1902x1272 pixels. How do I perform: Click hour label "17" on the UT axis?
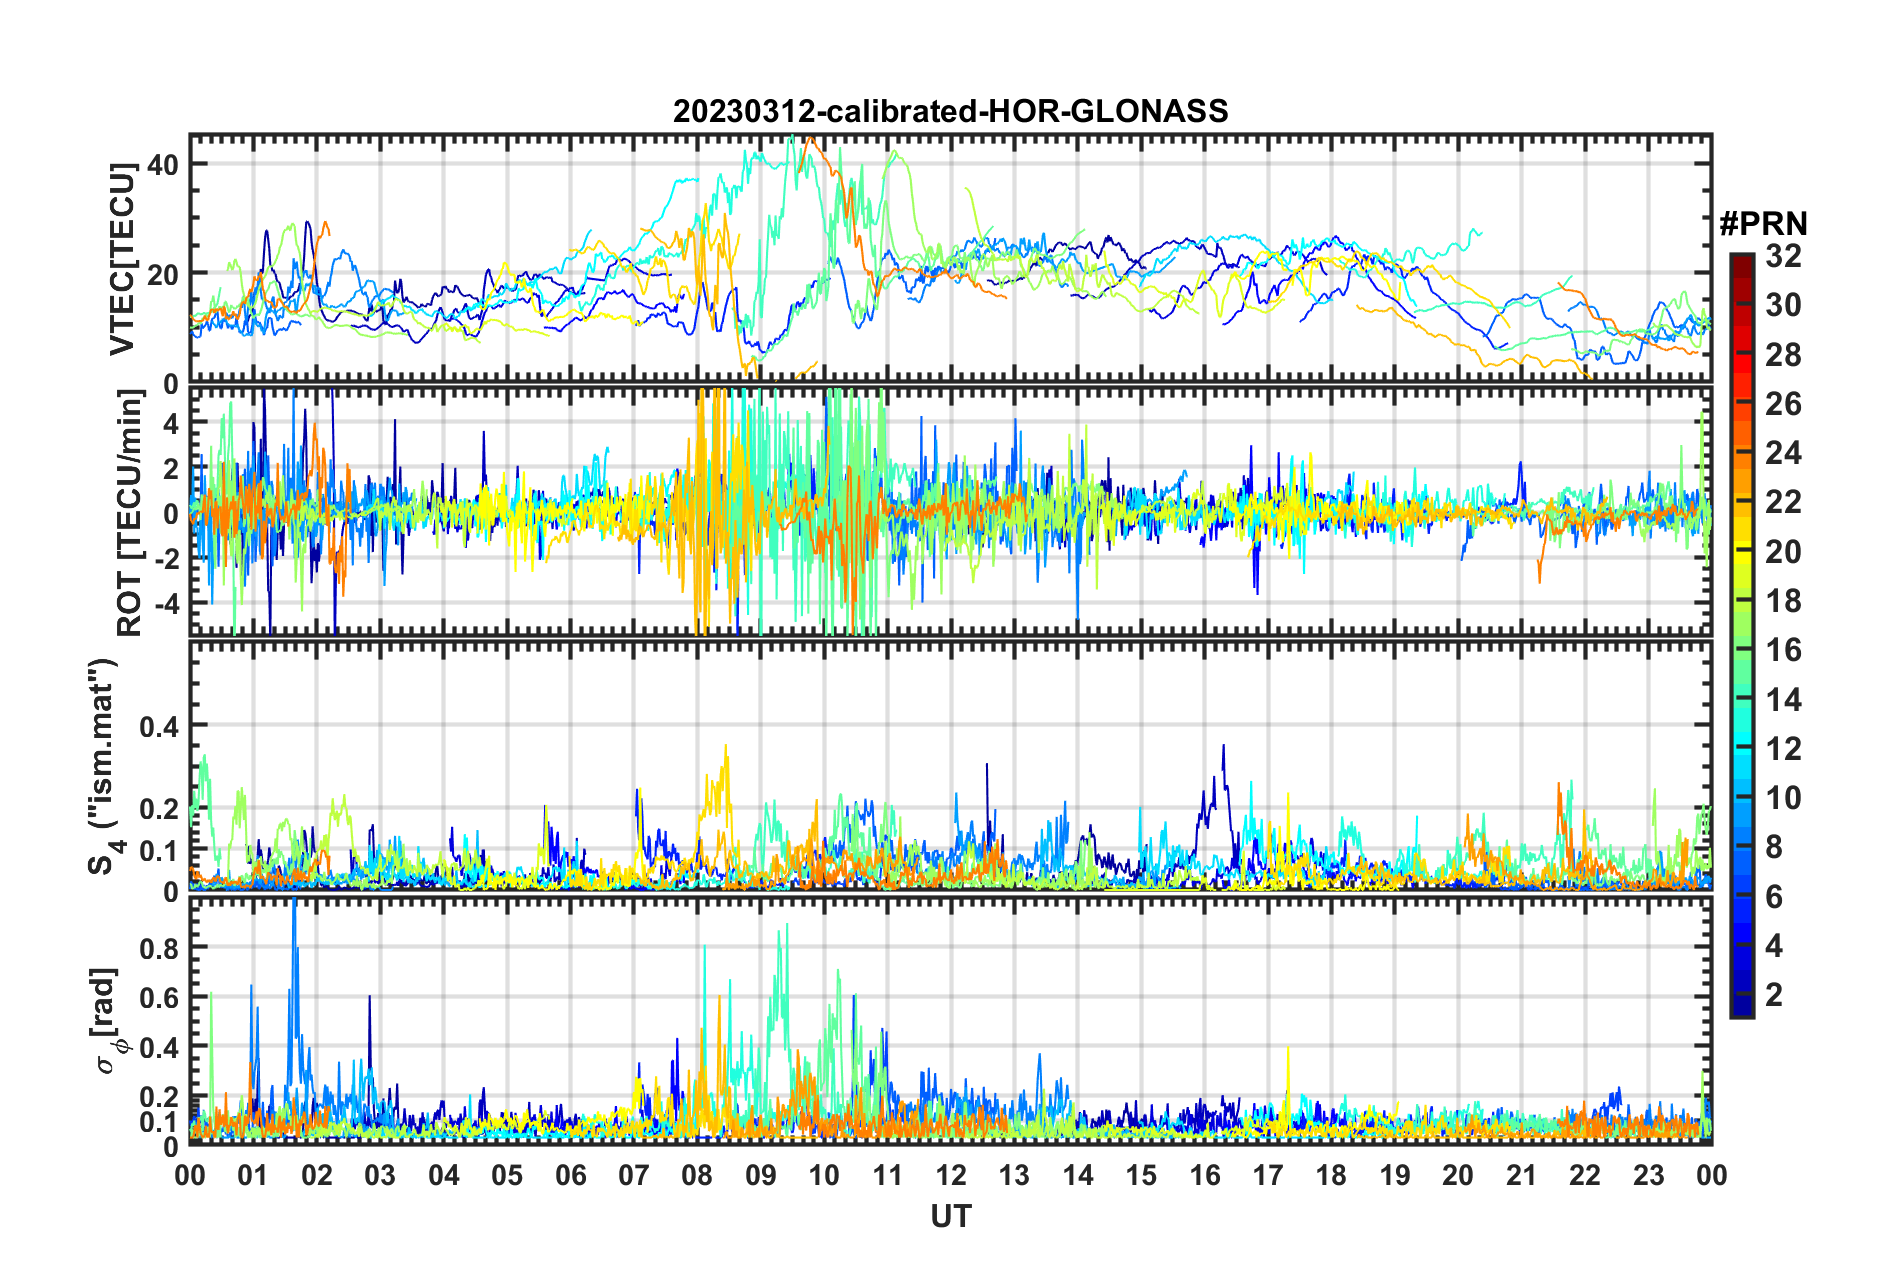[x=1268, y=1175]
